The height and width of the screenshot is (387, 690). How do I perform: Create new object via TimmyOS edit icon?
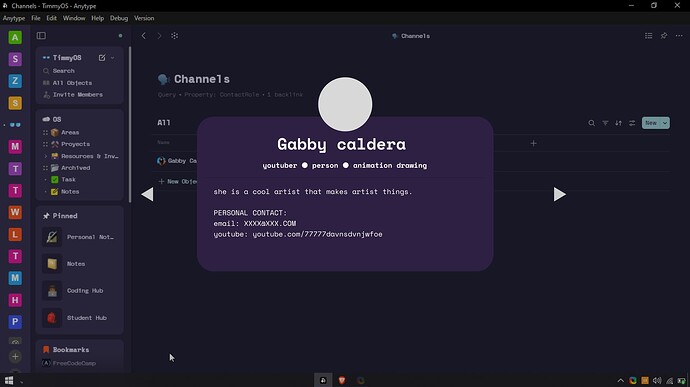pyautogui.click(x=102, y=58)
